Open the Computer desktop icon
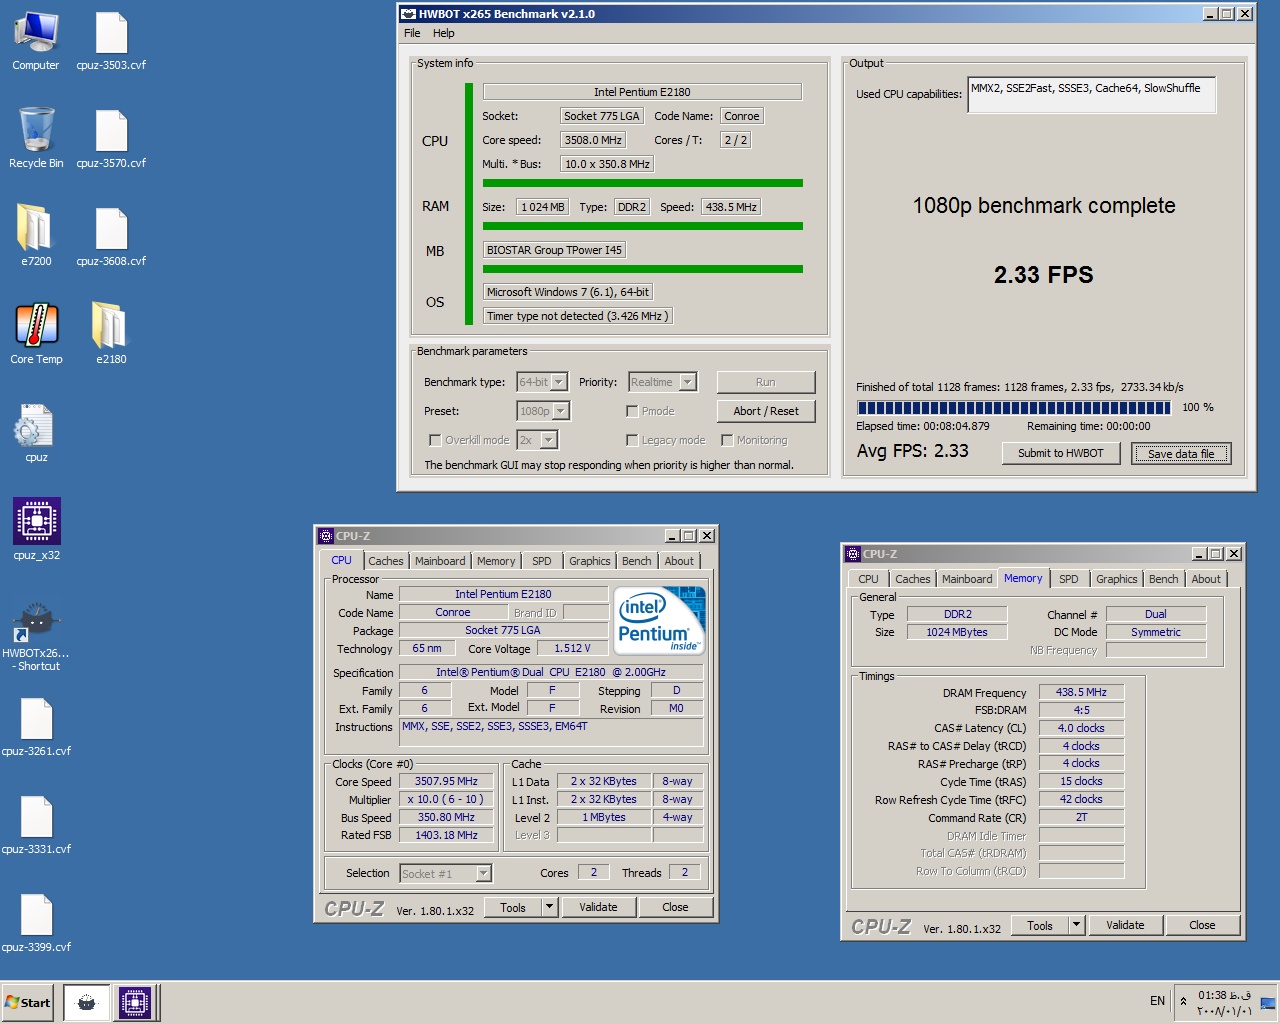Image resolution: width=1280 pixels, height=1024 pixels. (36, 42)
